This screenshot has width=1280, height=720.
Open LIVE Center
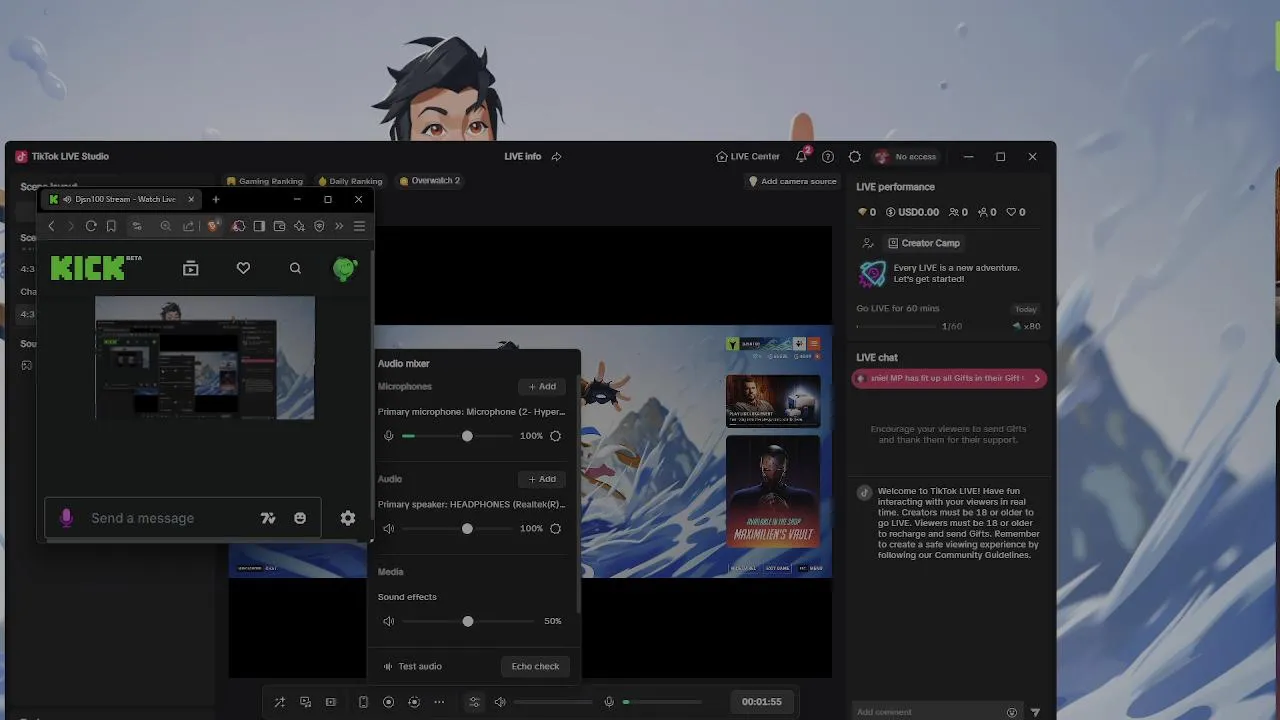[748, 157]
